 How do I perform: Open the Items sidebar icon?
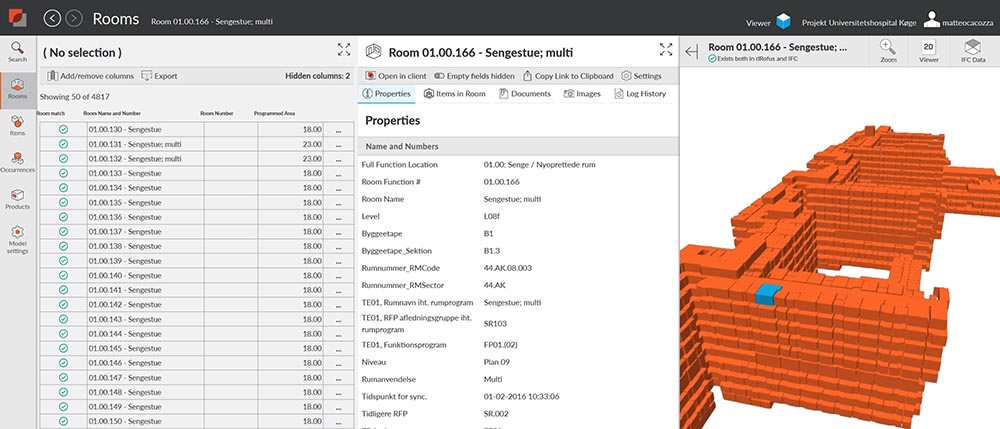coord(18,126)
